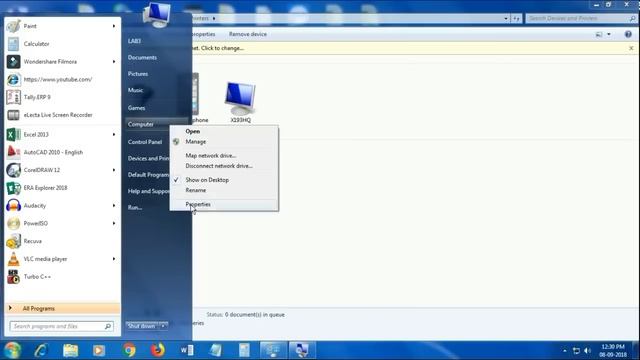The height and width of the screenshot is (360, 640).
Task: Open Games from the Start menu
Action: tap(136, 108)
